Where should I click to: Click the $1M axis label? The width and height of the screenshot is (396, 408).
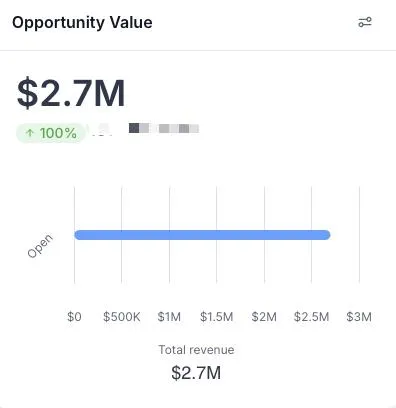169,316
